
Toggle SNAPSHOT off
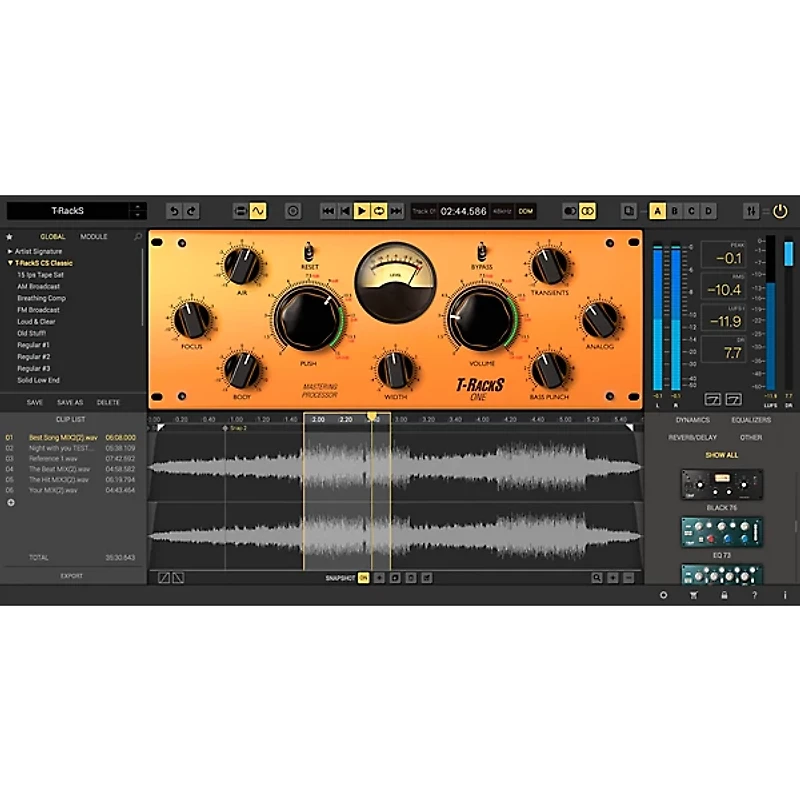point(362,577)
